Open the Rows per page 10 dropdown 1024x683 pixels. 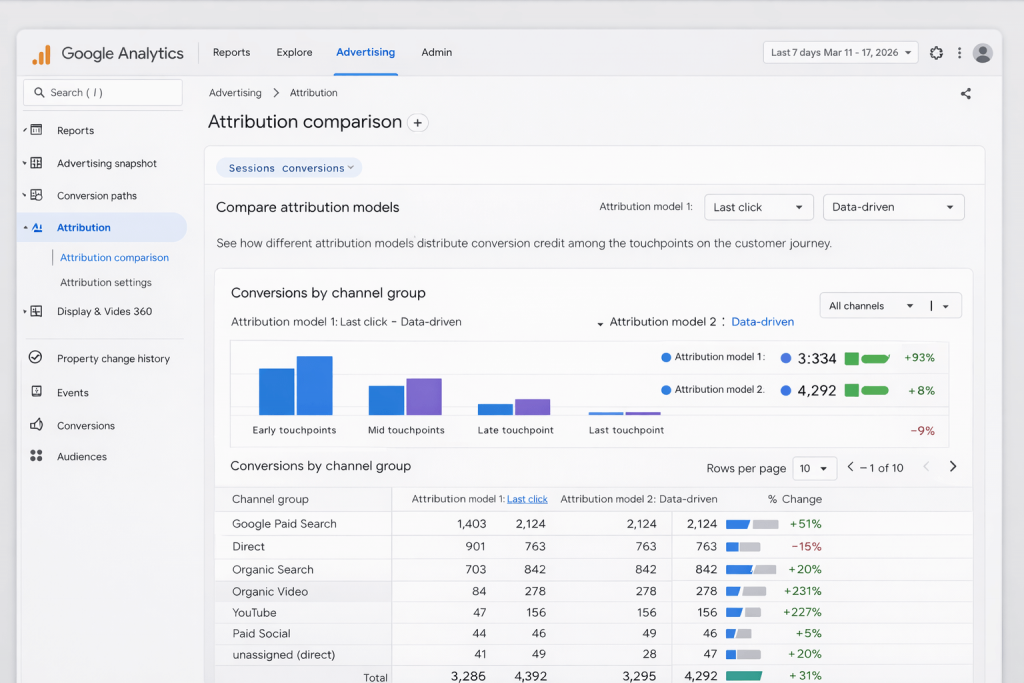[x=814, y=468]
